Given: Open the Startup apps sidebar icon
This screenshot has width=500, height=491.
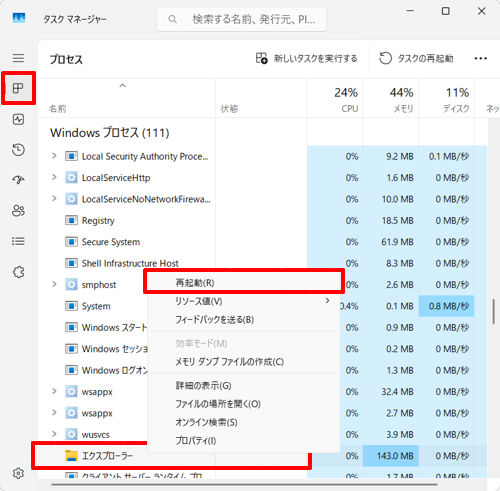Looking at the screenshot, I should [x=18, y=180].
